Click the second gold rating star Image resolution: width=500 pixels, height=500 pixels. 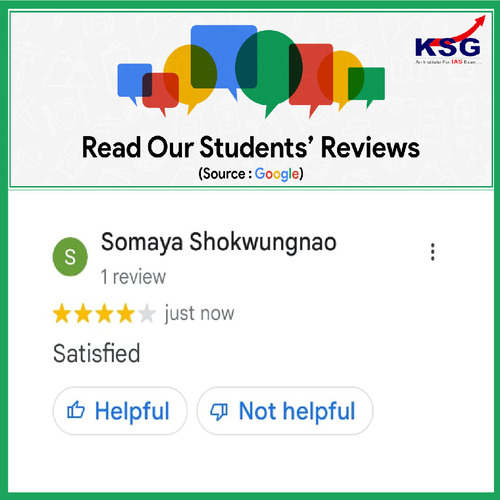[x=83, y=314]
